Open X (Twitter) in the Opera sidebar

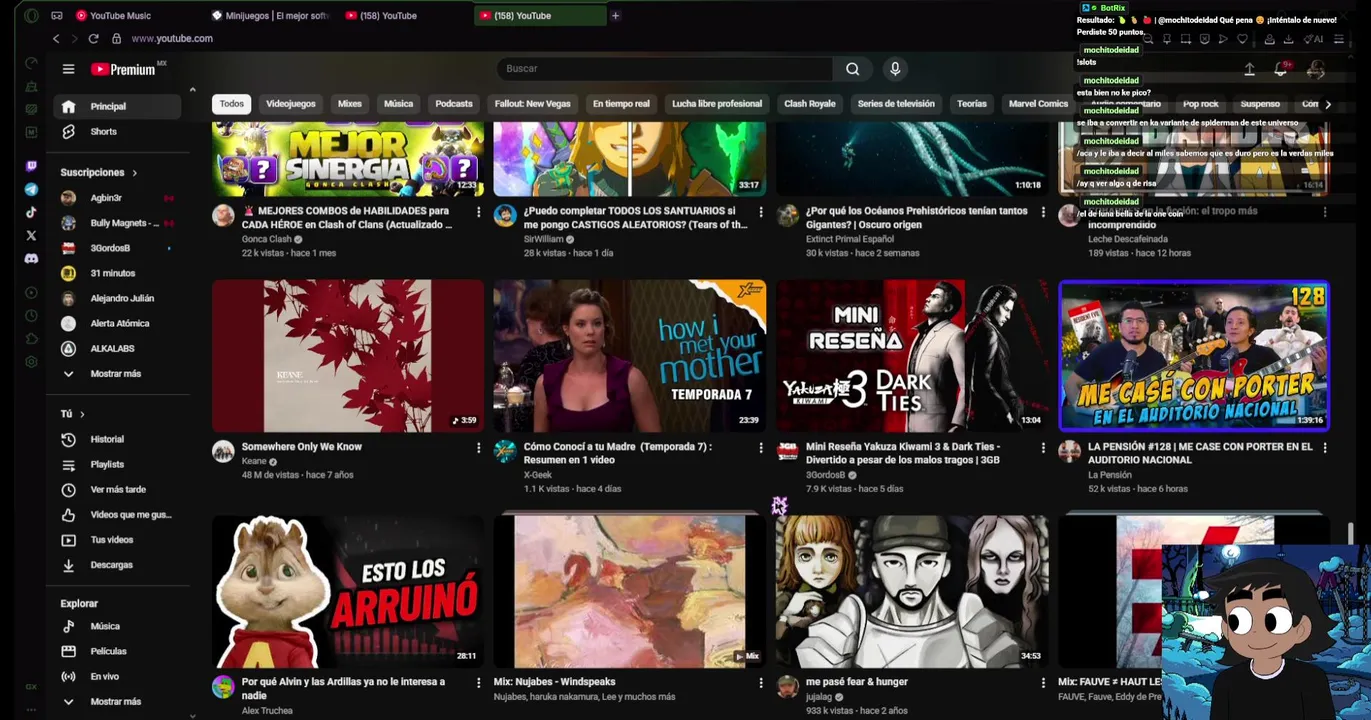tap(31, 235)
